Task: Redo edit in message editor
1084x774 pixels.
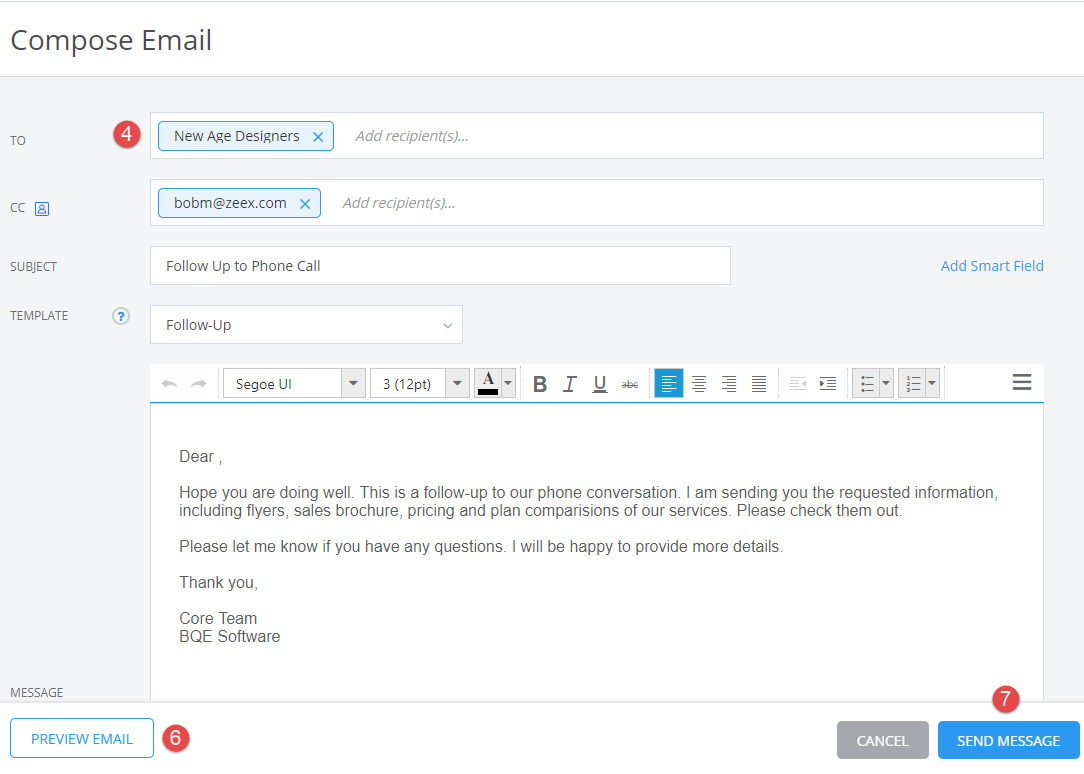Action: click(x=199, y=384)
